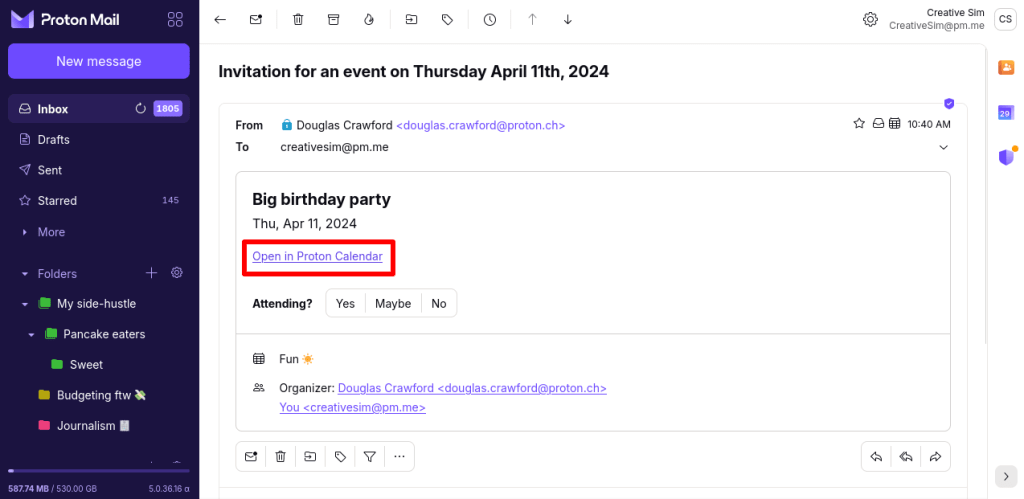Star this message from Douglas Crawford
Image resolution: width=1024 pixels, height=499 pixels.
click(858, 124)
